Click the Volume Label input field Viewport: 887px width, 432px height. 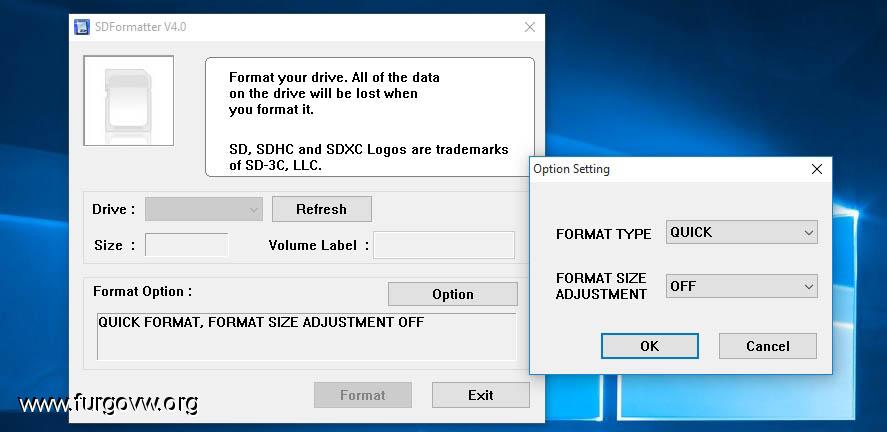444,245
